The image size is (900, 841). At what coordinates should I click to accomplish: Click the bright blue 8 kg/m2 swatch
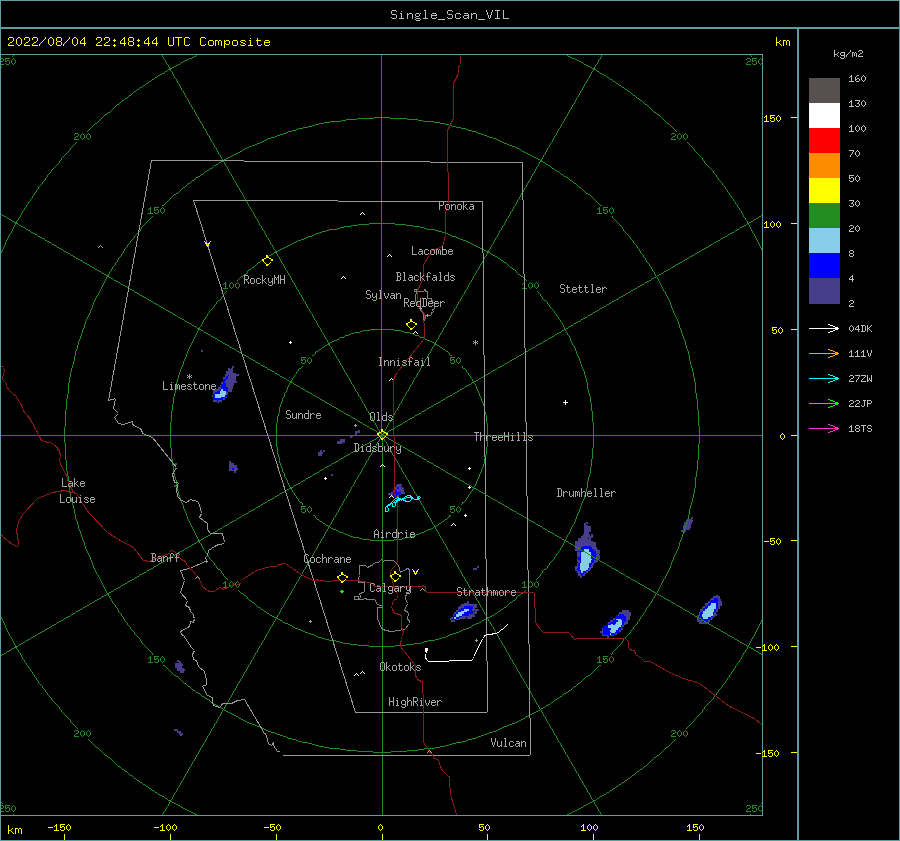click(824, 265)
